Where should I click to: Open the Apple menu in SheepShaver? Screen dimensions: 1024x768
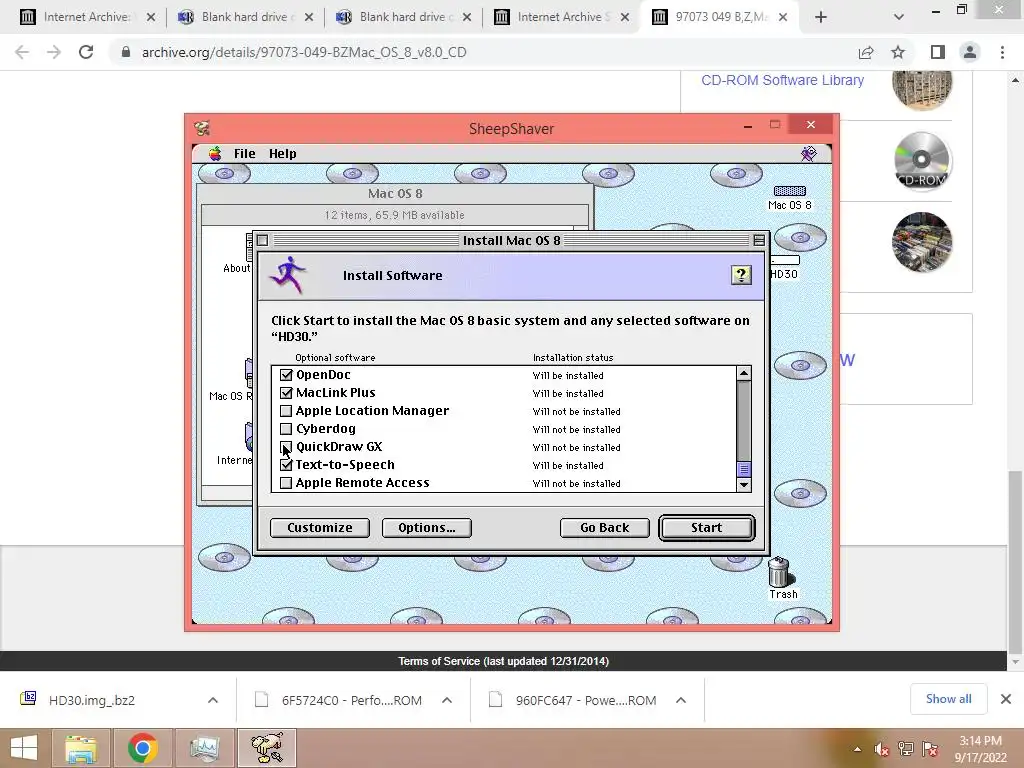tap(215, 153)
